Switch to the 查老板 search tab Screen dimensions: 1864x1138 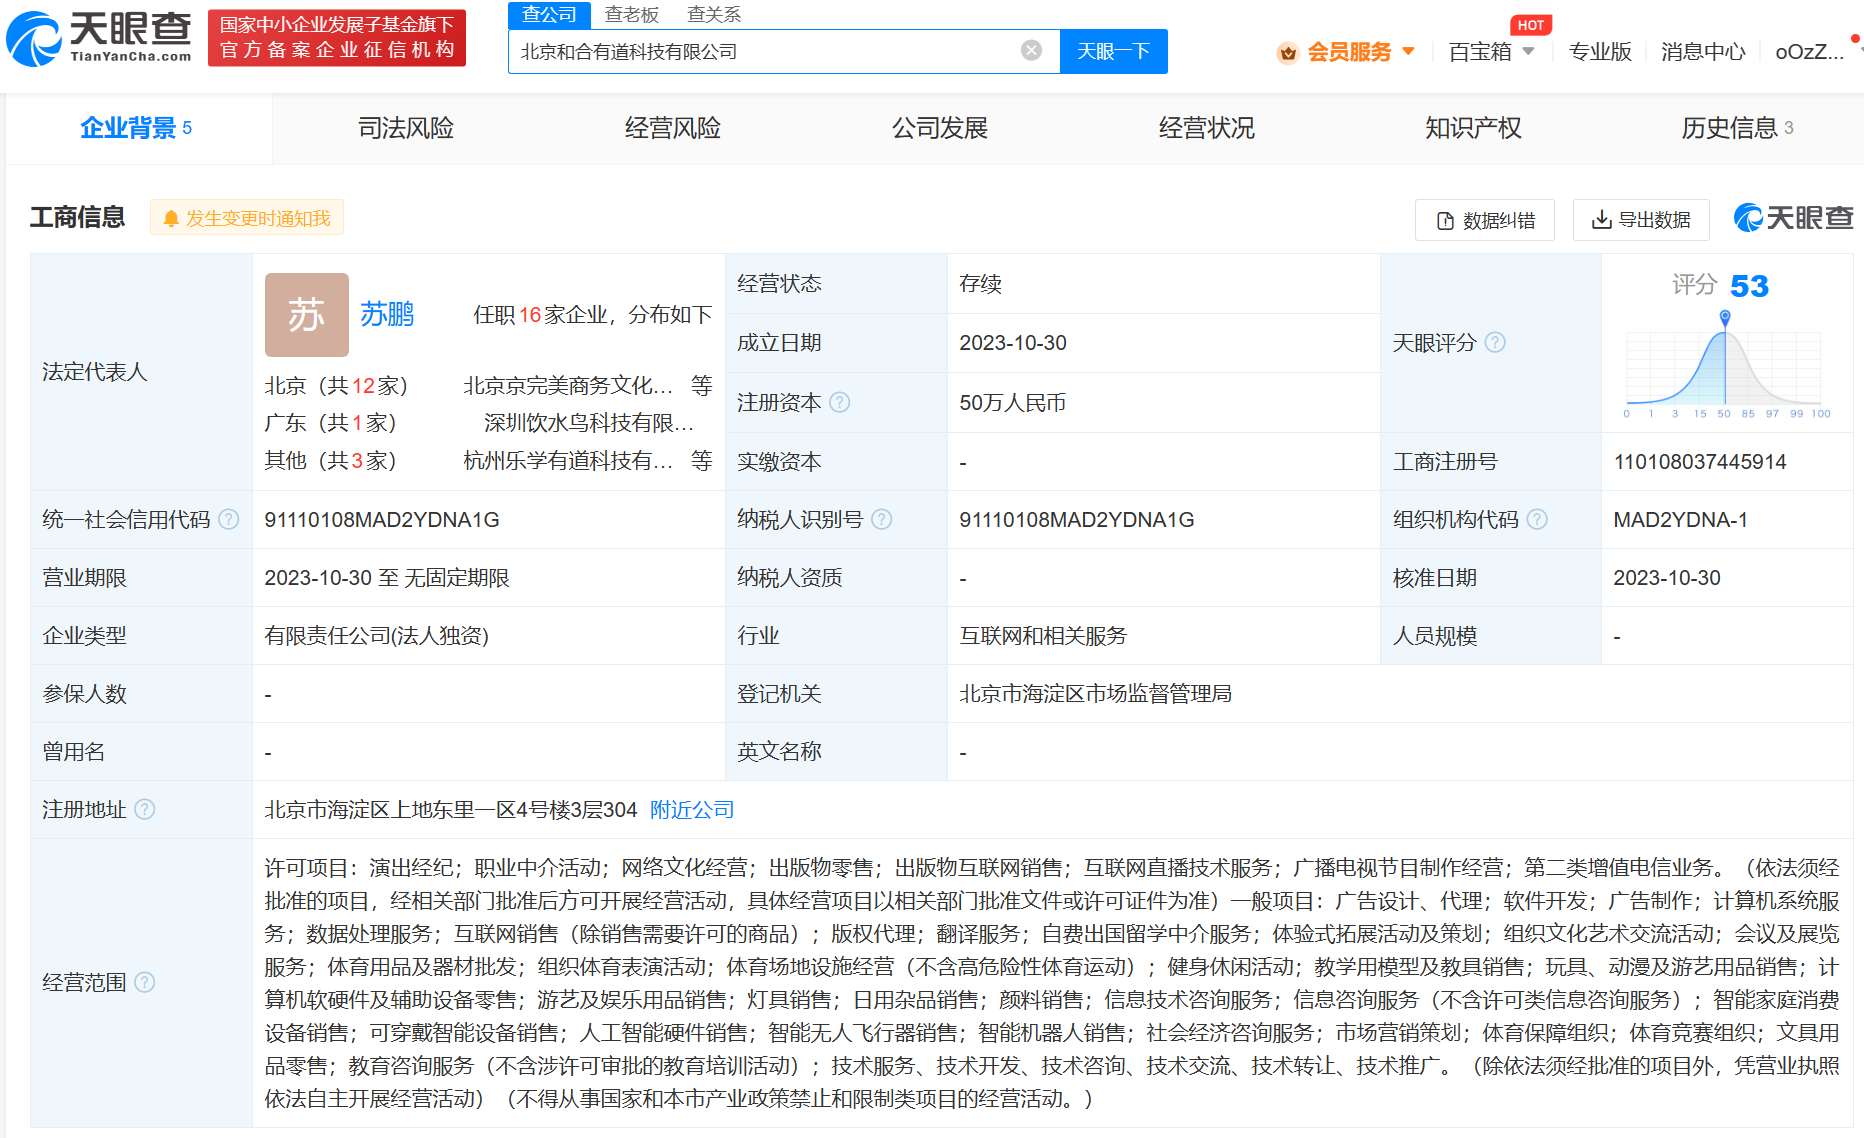tap(631, 14)
